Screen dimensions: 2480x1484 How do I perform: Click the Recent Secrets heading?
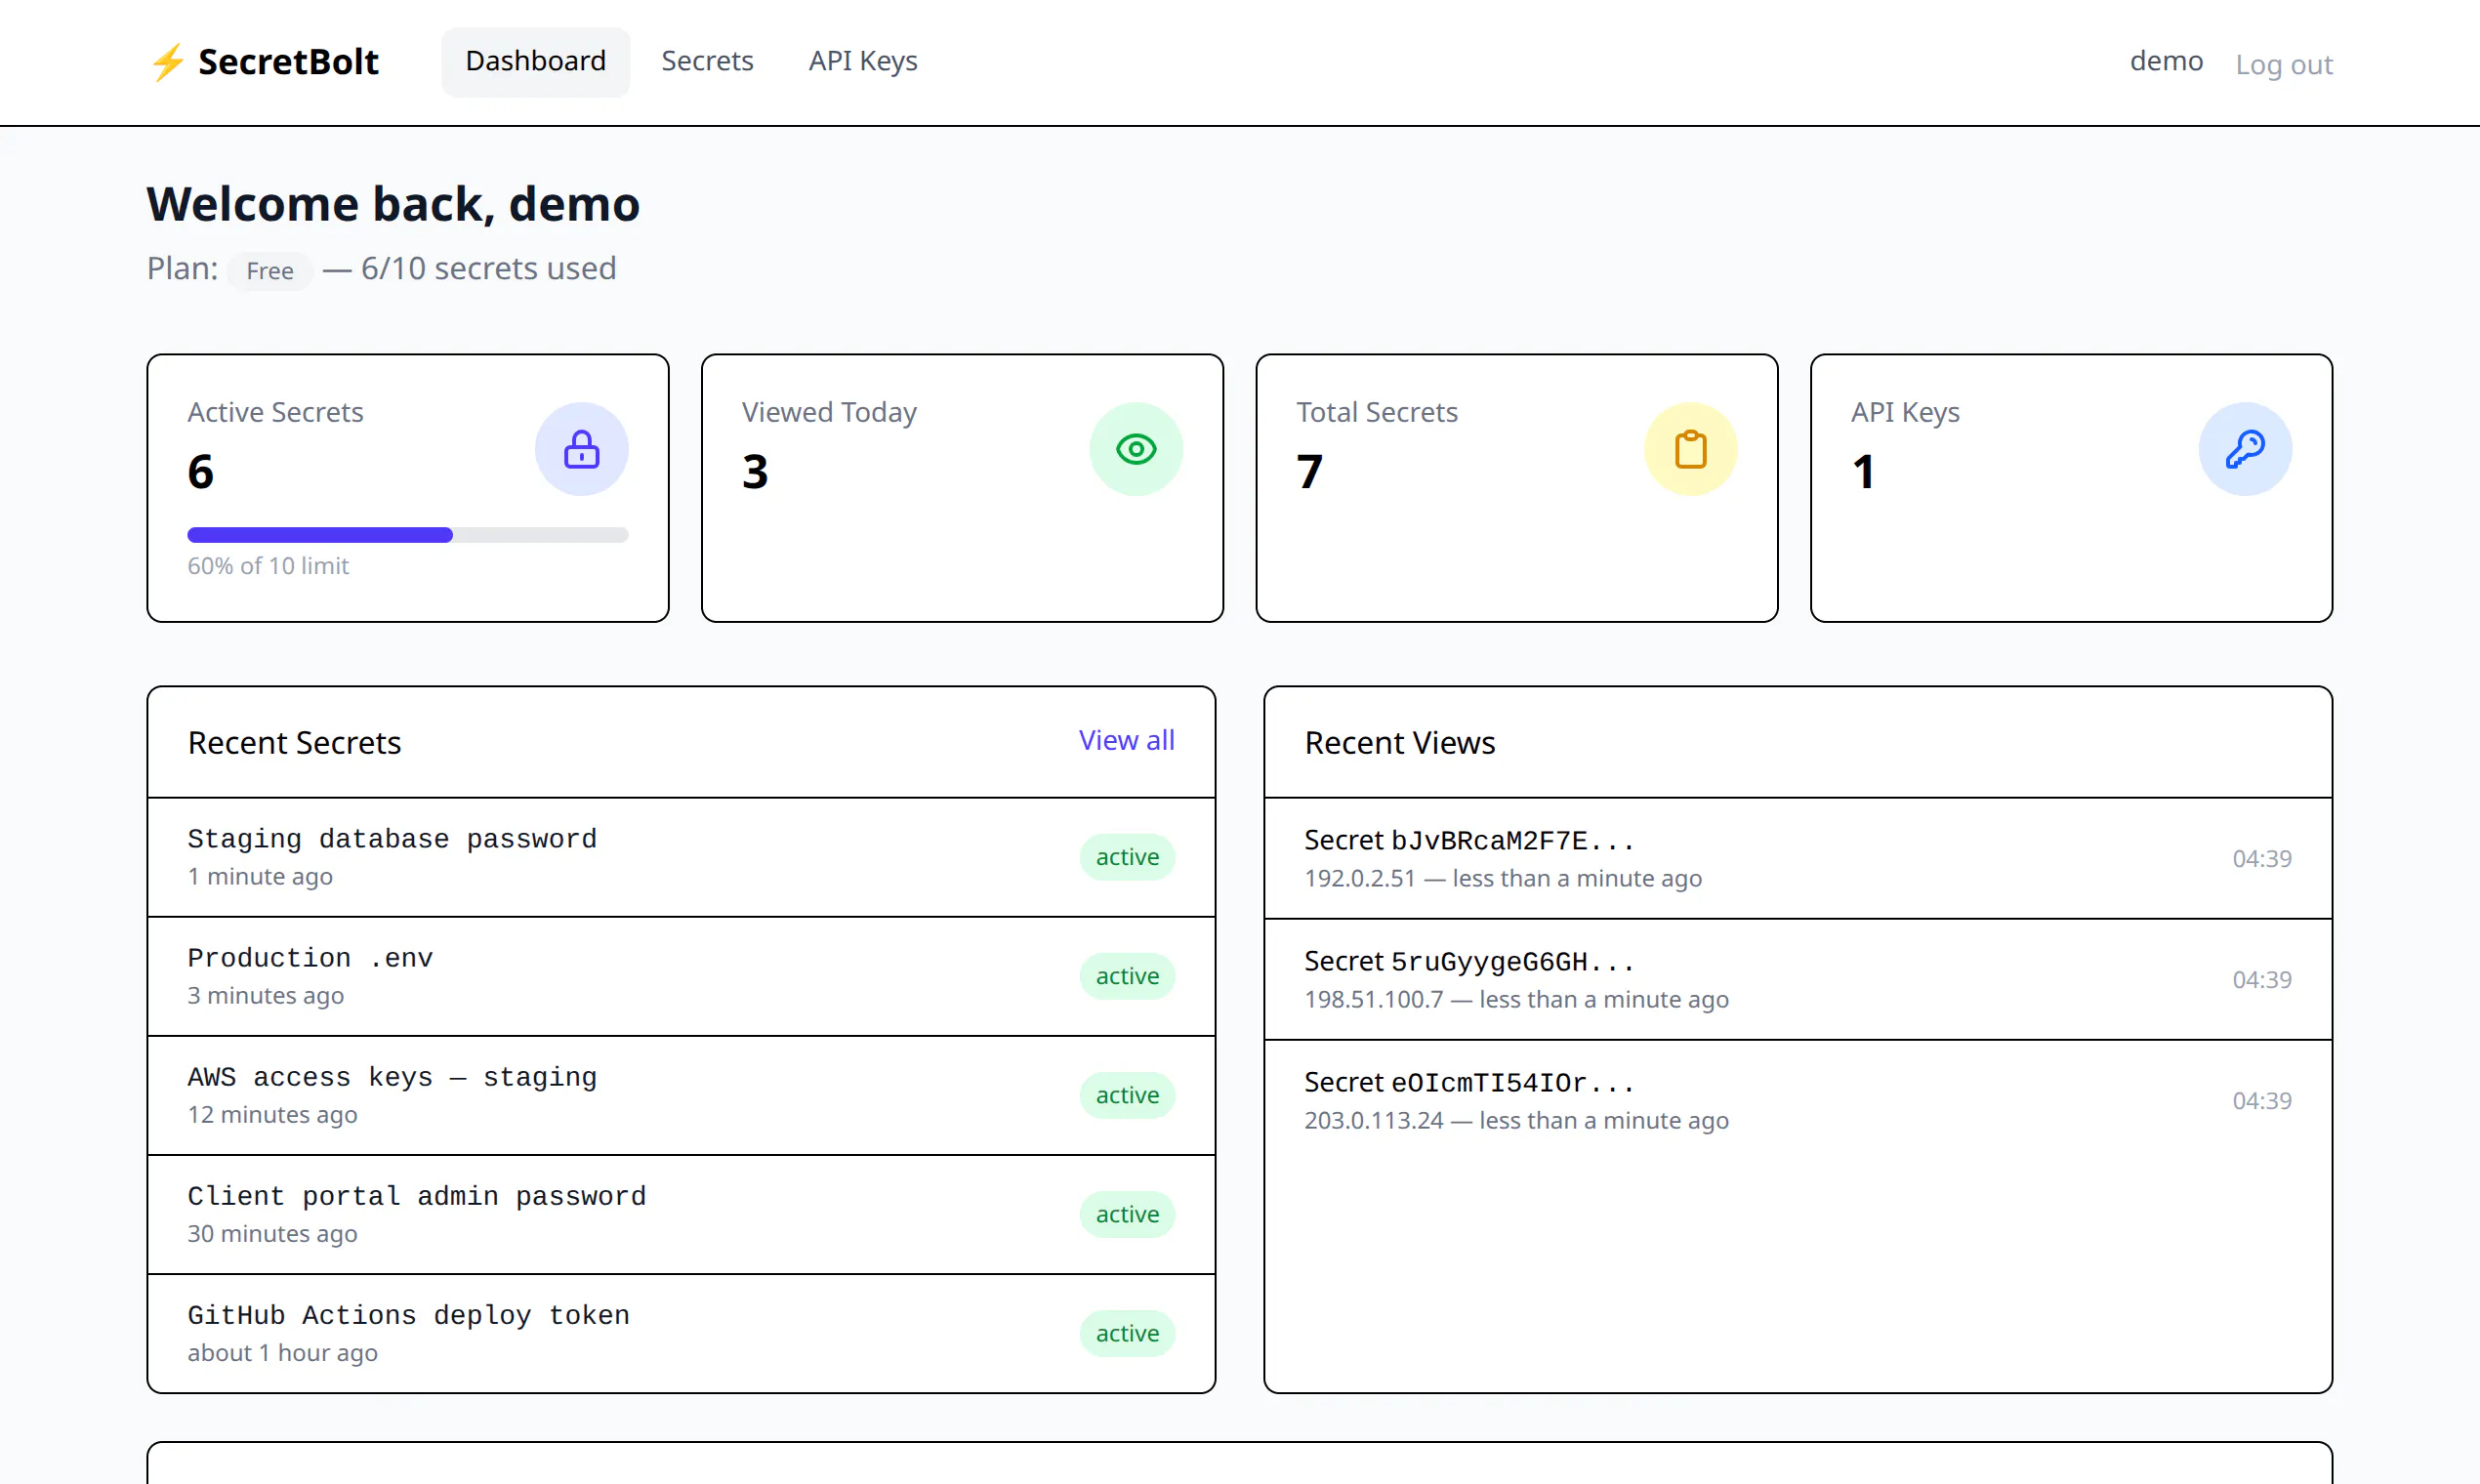click(294, 742)
